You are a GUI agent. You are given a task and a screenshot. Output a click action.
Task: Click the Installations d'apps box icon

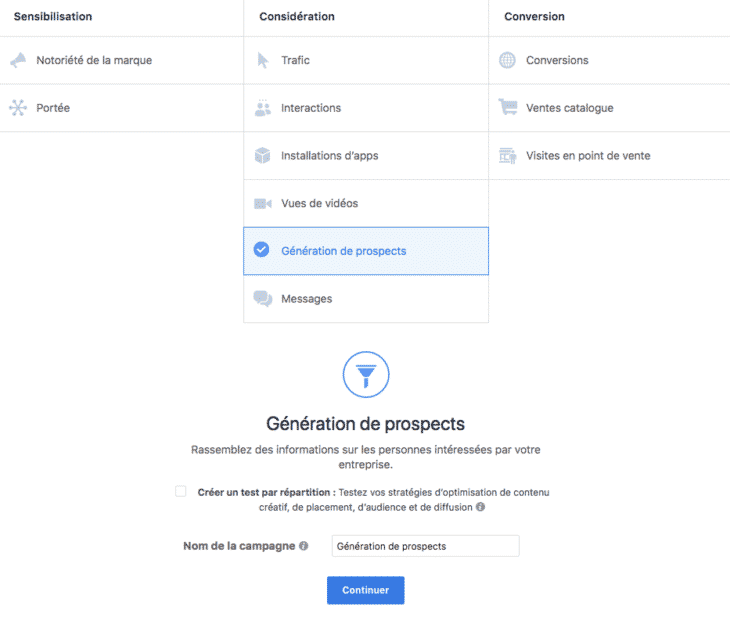(263, 156)
